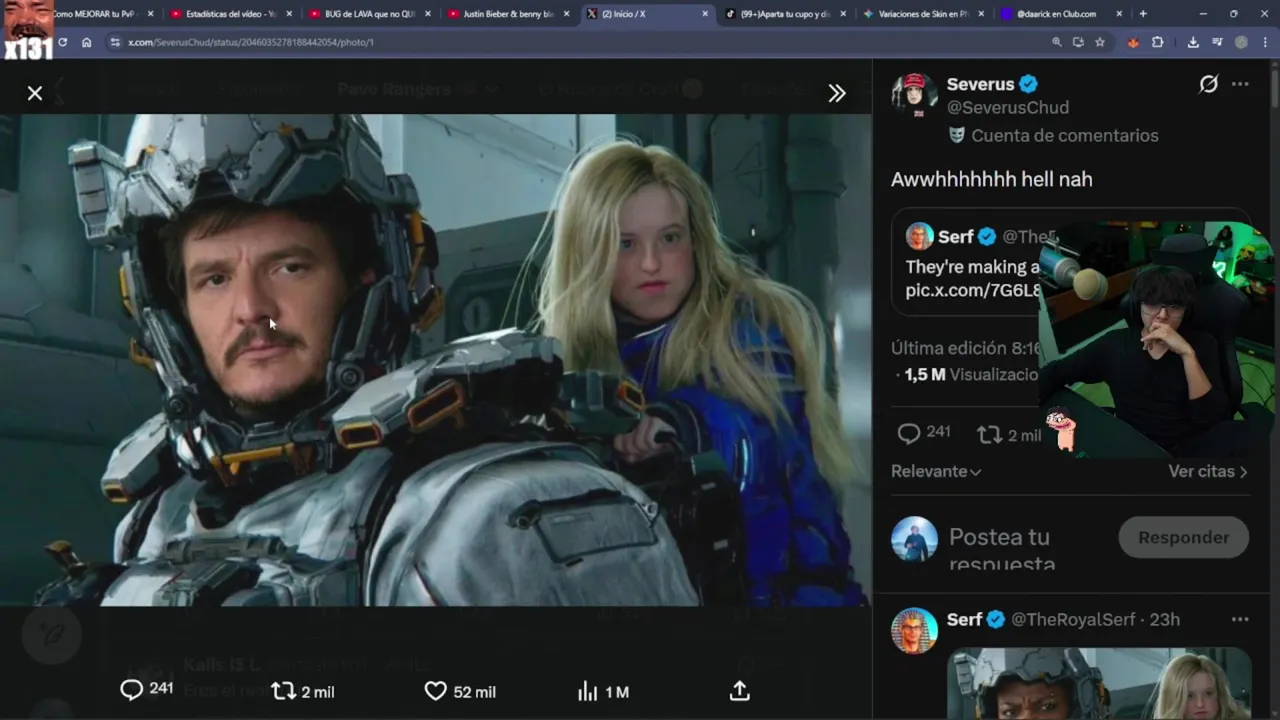This screenshot has width=1280, height=720.
Task: Click the reply icon under the photo
Action: point(131,690)
